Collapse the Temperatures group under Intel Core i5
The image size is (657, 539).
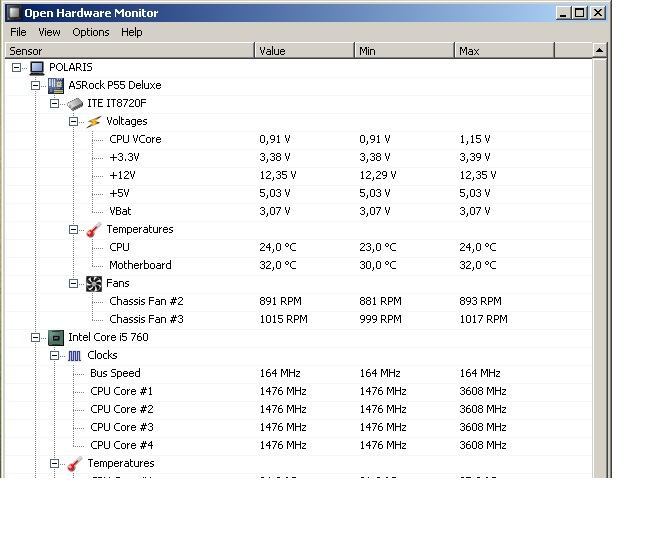pyautogui.click(x=54, y=464)
